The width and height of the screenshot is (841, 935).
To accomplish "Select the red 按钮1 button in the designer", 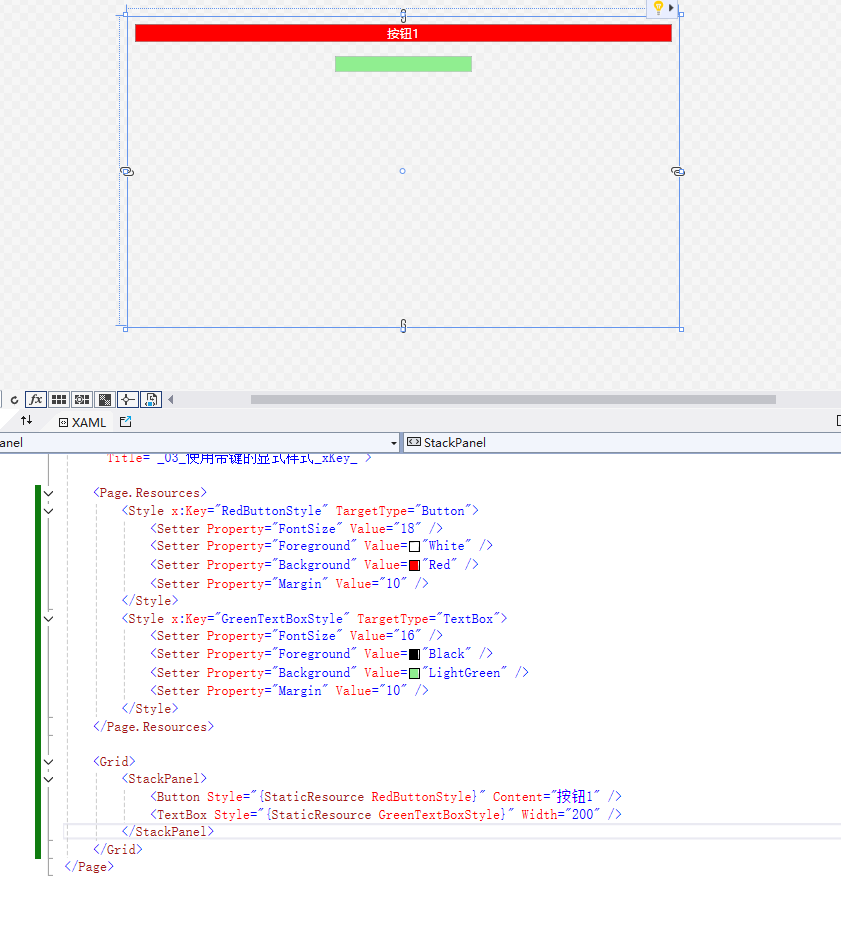I will pyautogui.click(x=403, y=33).
